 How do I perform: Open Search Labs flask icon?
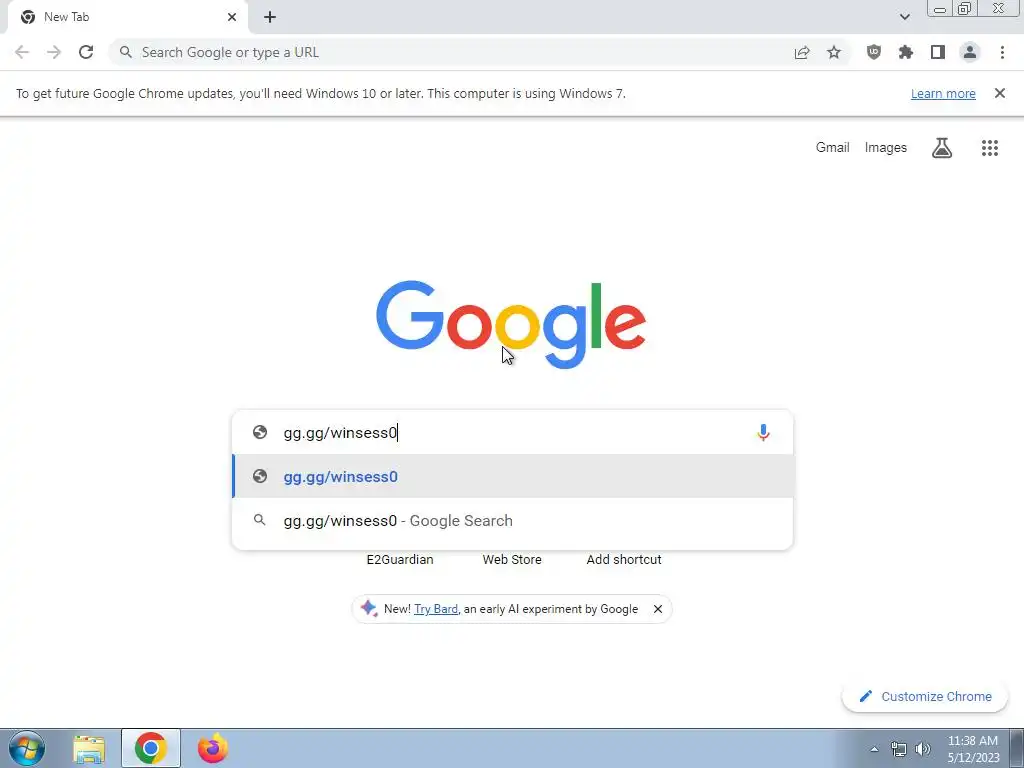click(x=942, y=148)
